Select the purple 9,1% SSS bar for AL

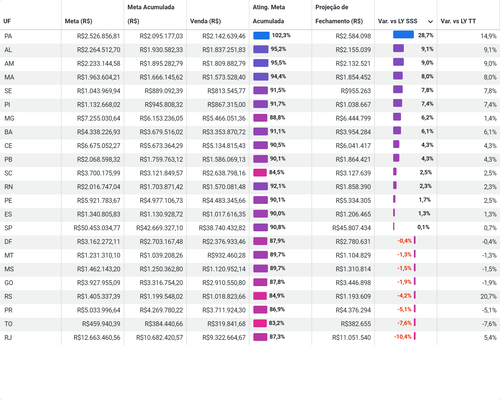[398, 48]
